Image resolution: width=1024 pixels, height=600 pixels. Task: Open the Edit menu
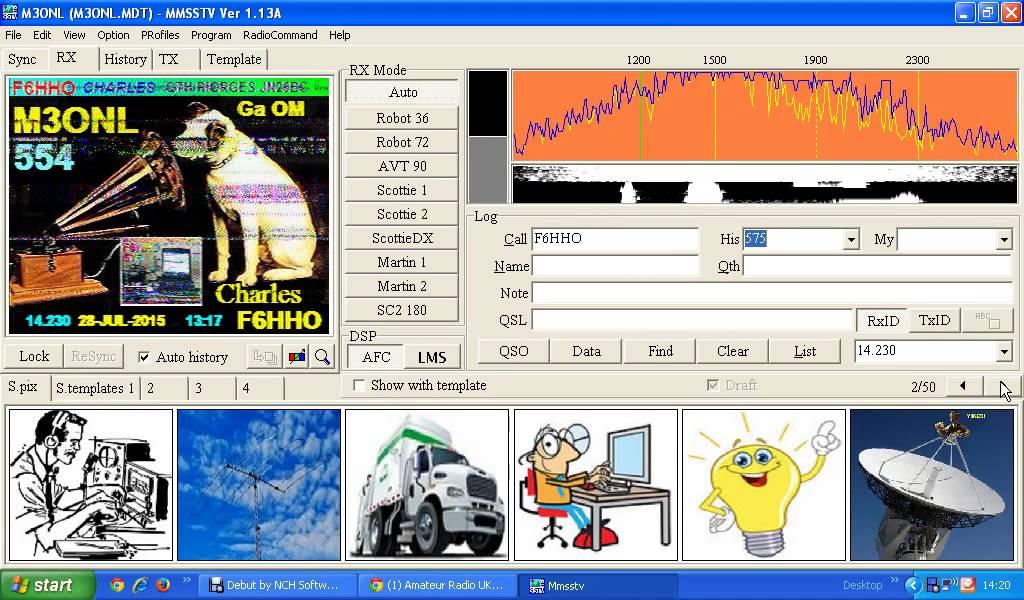click(42, 35)
